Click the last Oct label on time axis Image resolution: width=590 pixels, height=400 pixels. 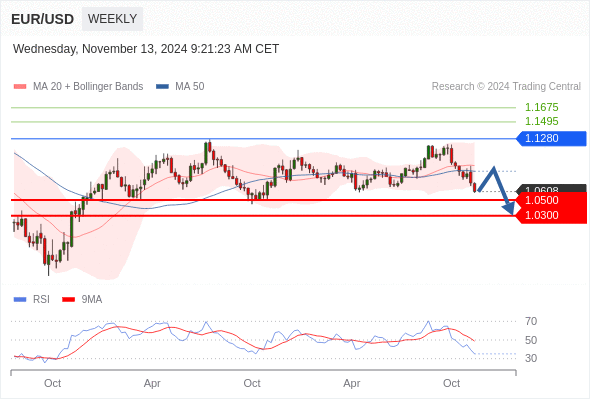click(x=452, y=383)
